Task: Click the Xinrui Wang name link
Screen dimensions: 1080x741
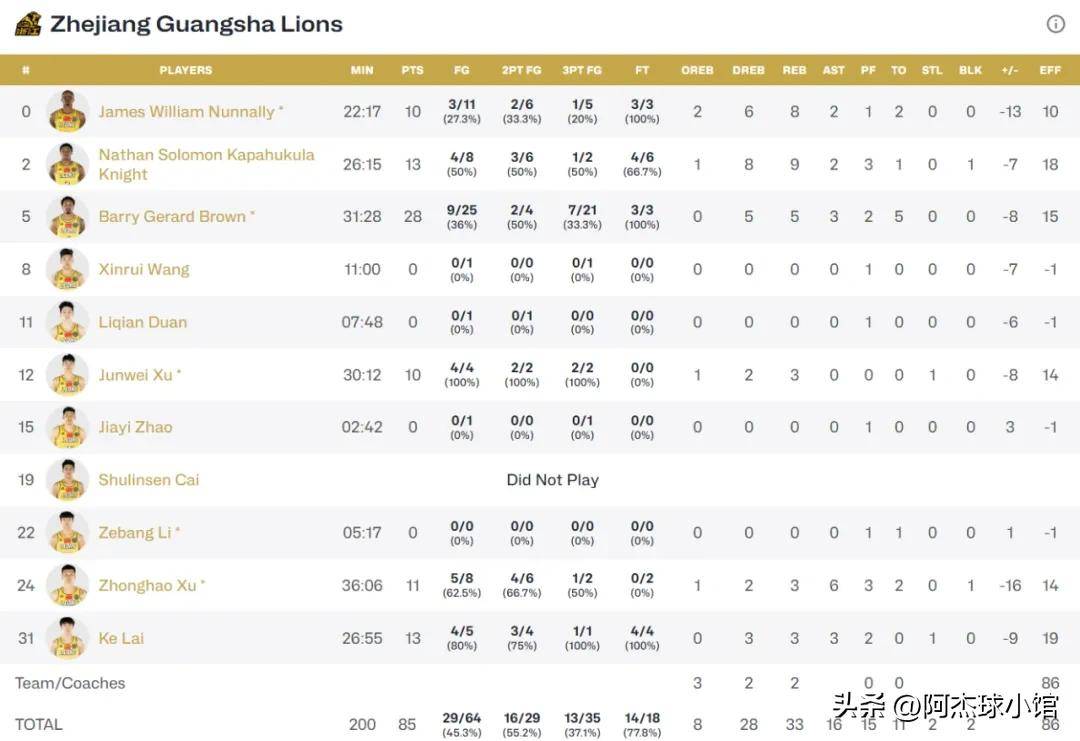Action: click(x=143, y=269)
